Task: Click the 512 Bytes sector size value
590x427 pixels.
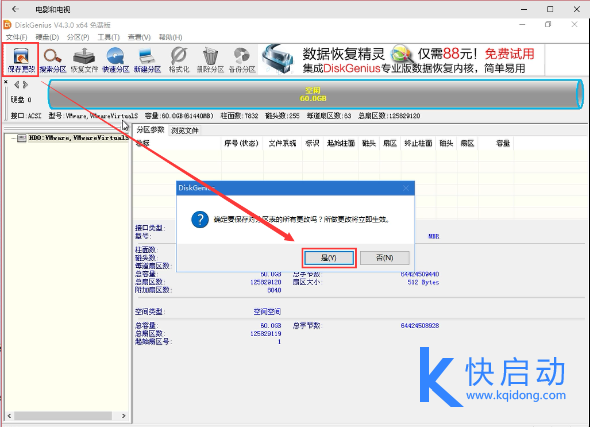Action: coord(423,282)
